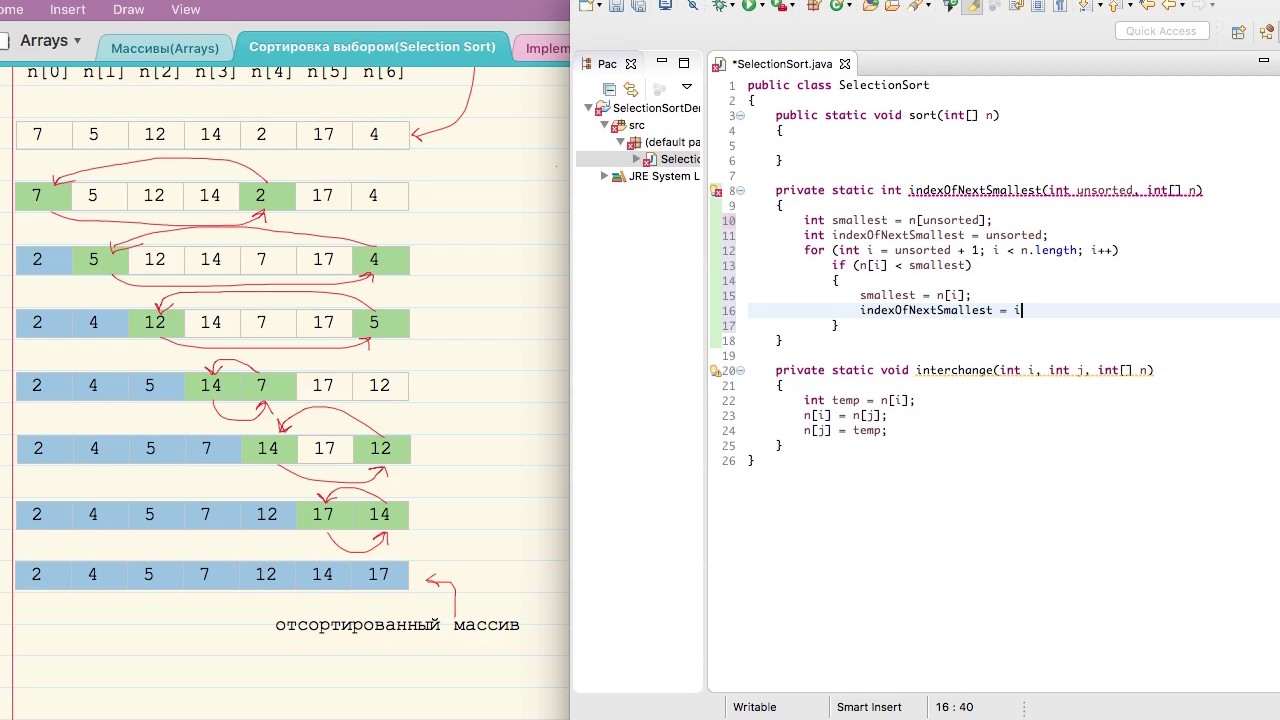Click error marker on line 8
Image resolution: width=1280 pixels, height=720 pixels.
pyautogui.click(x=716, y=190)
